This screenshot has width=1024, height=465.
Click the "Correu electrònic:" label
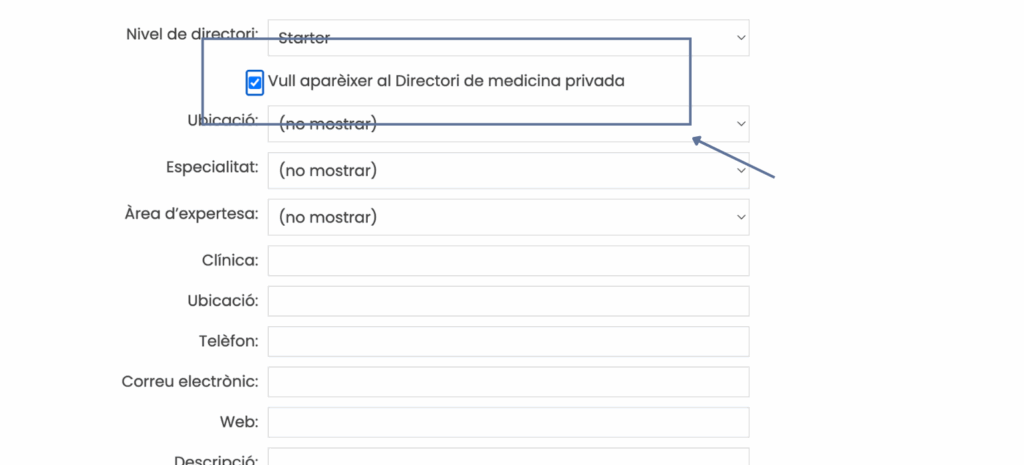(x=190, y=381)
